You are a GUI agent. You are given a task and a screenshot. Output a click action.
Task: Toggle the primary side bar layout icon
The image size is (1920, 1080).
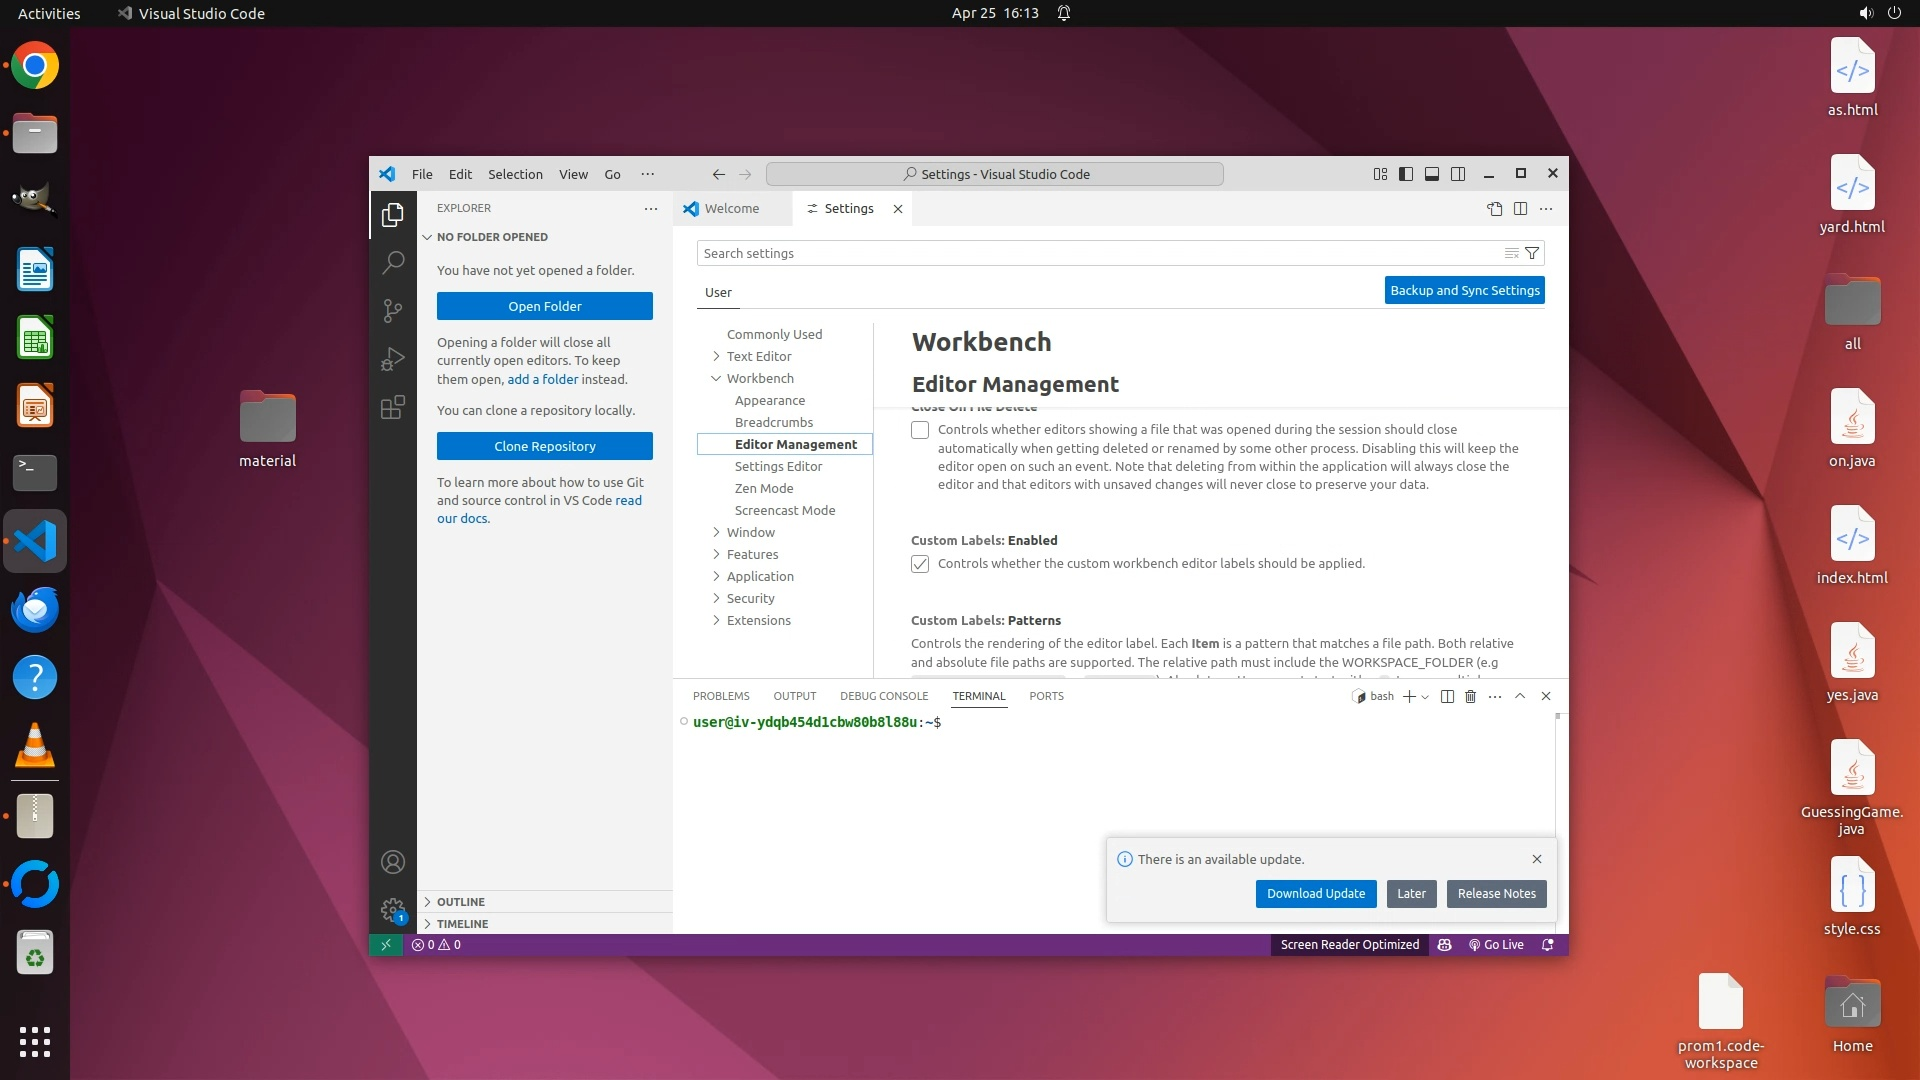point(1405,174)
